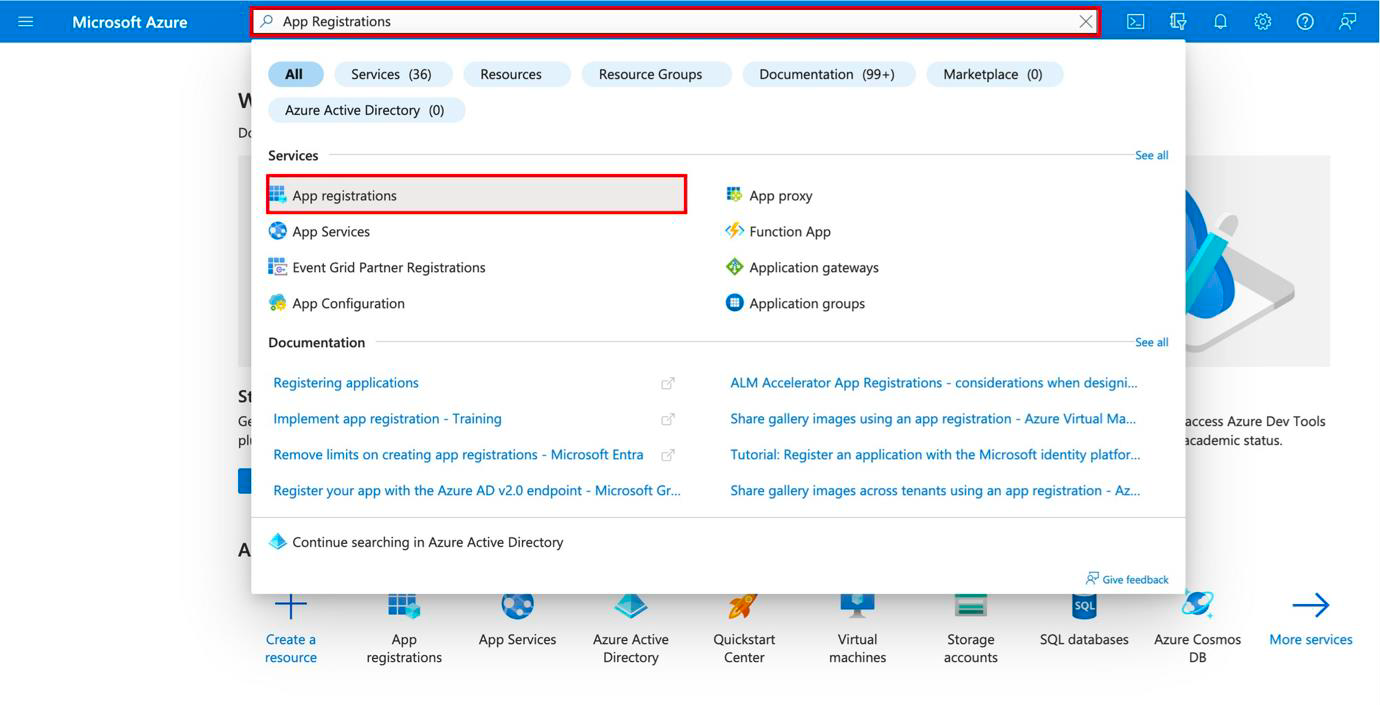1380x705 pixels.
Task: Open Storage accounts shortcut
Action: [971, 627]
